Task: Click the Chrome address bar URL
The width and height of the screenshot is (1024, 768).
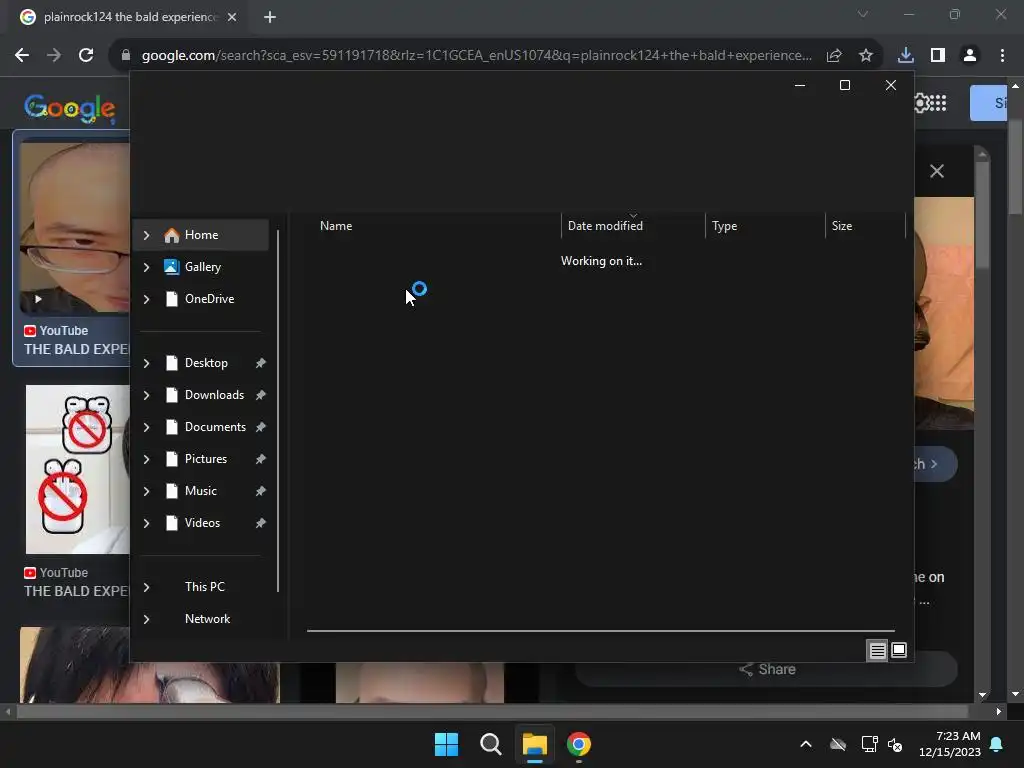Action: pyautogui.click(x=477, y=56)
